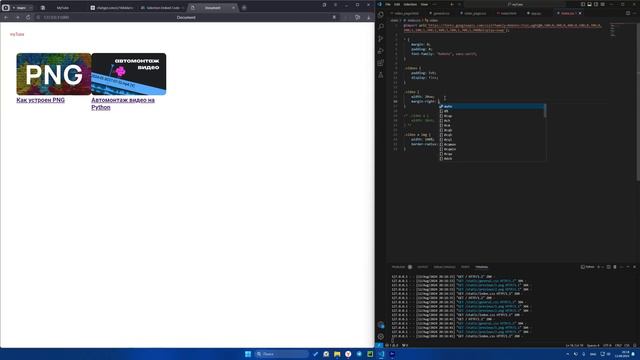Switch to the base.html editor tab
The image size is (640, 360).
click(x=507, y=13)
